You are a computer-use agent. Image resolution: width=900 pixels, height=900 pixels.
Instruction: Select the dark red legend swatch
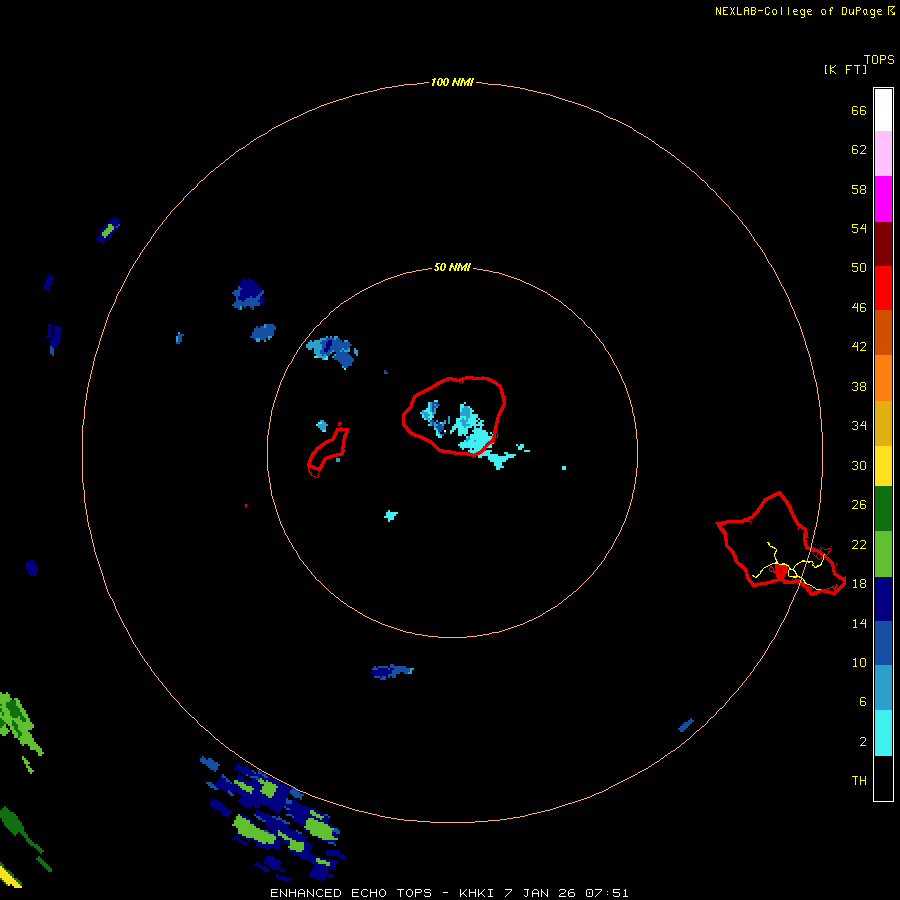click(883, 244)
